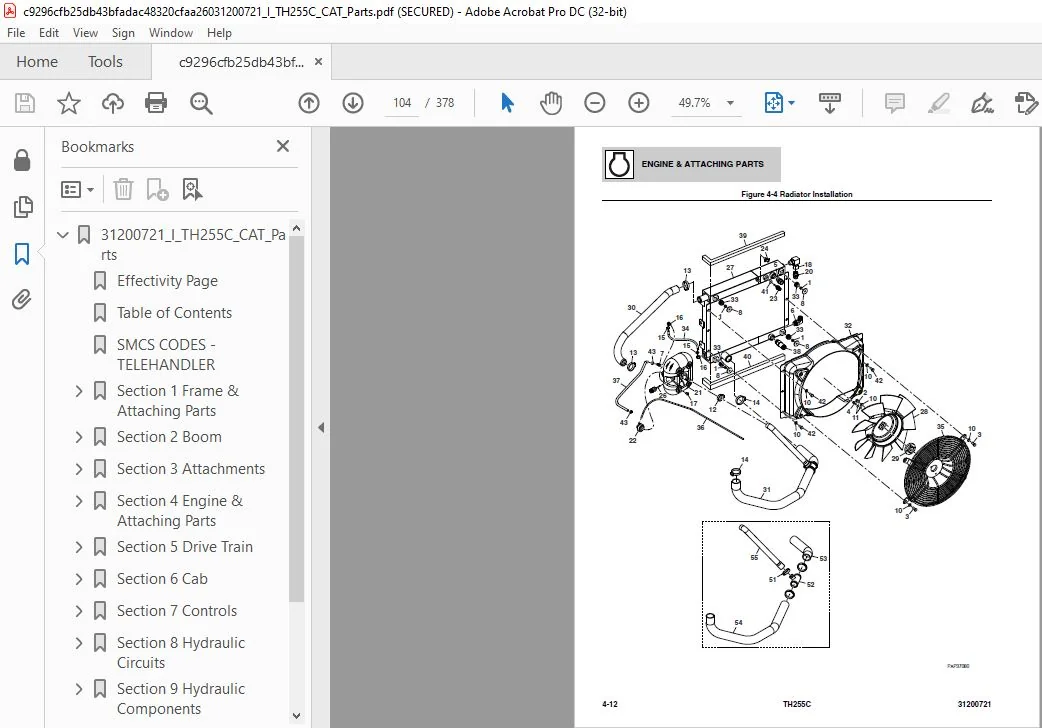Open the Edit menu
The width and height of the screenshot is (1042, 728).
pos(49,33)
